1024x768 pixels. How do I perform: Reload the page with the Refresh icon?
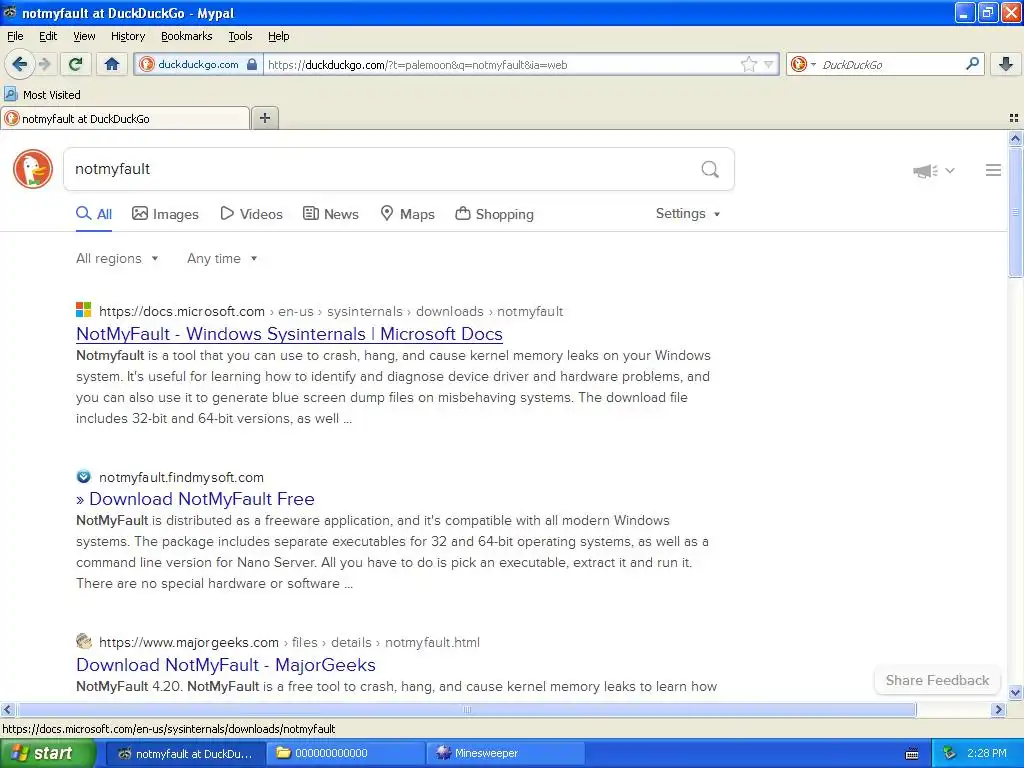click(76, 64)
